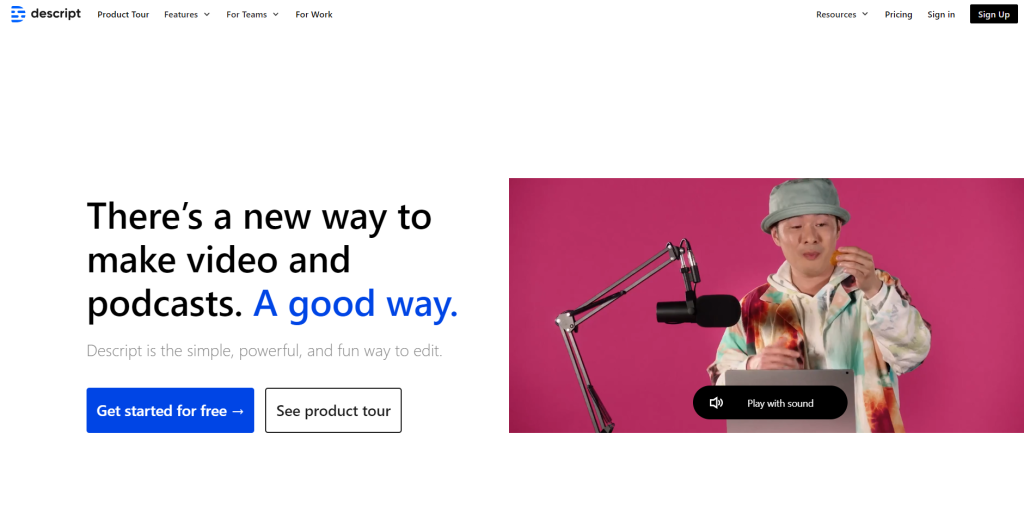This screenshot has height=513, width=1024.
Task: Open the Features navigation menu
Action: (x=181, y=15)
